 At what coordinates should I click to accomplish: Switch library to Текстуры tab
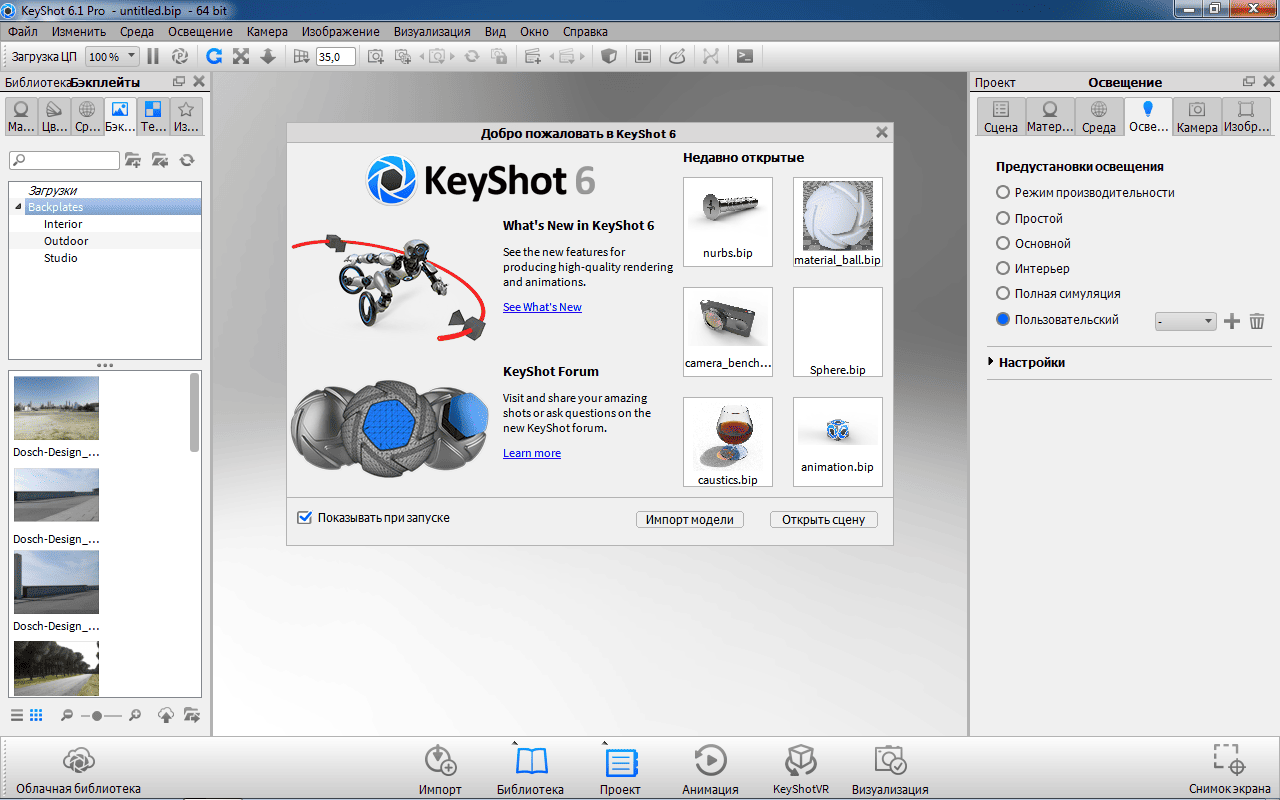click(x=153, y=116)
